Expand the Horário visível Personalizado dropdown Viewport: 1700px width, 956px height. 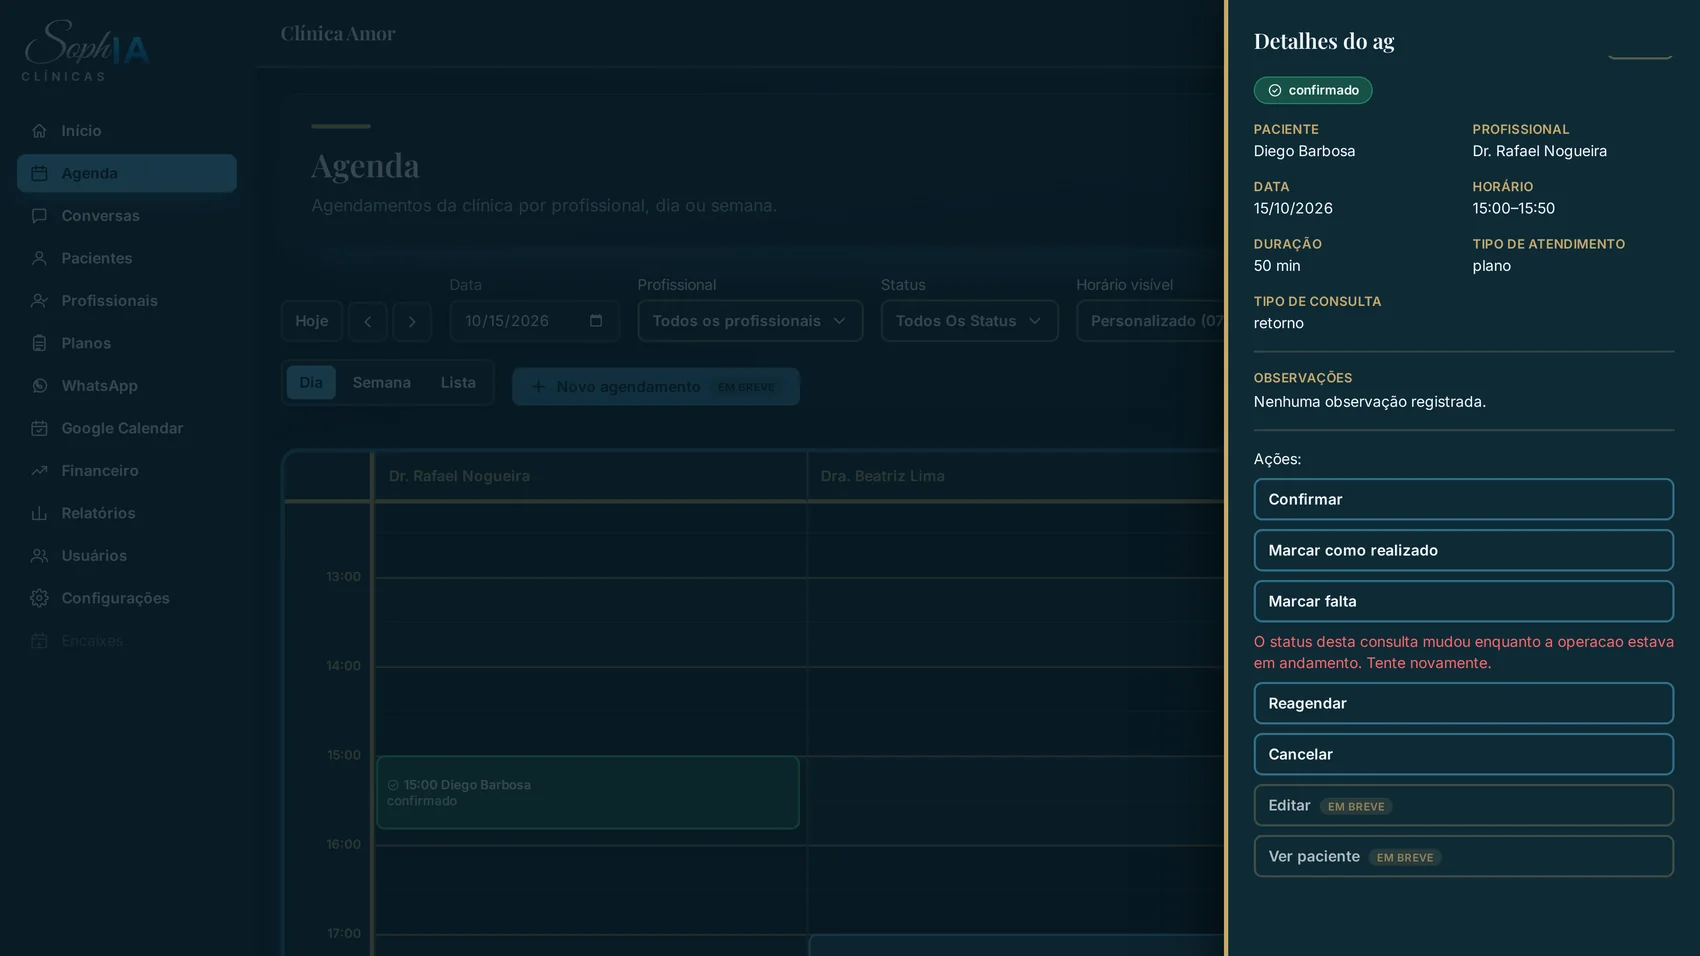1151,321
